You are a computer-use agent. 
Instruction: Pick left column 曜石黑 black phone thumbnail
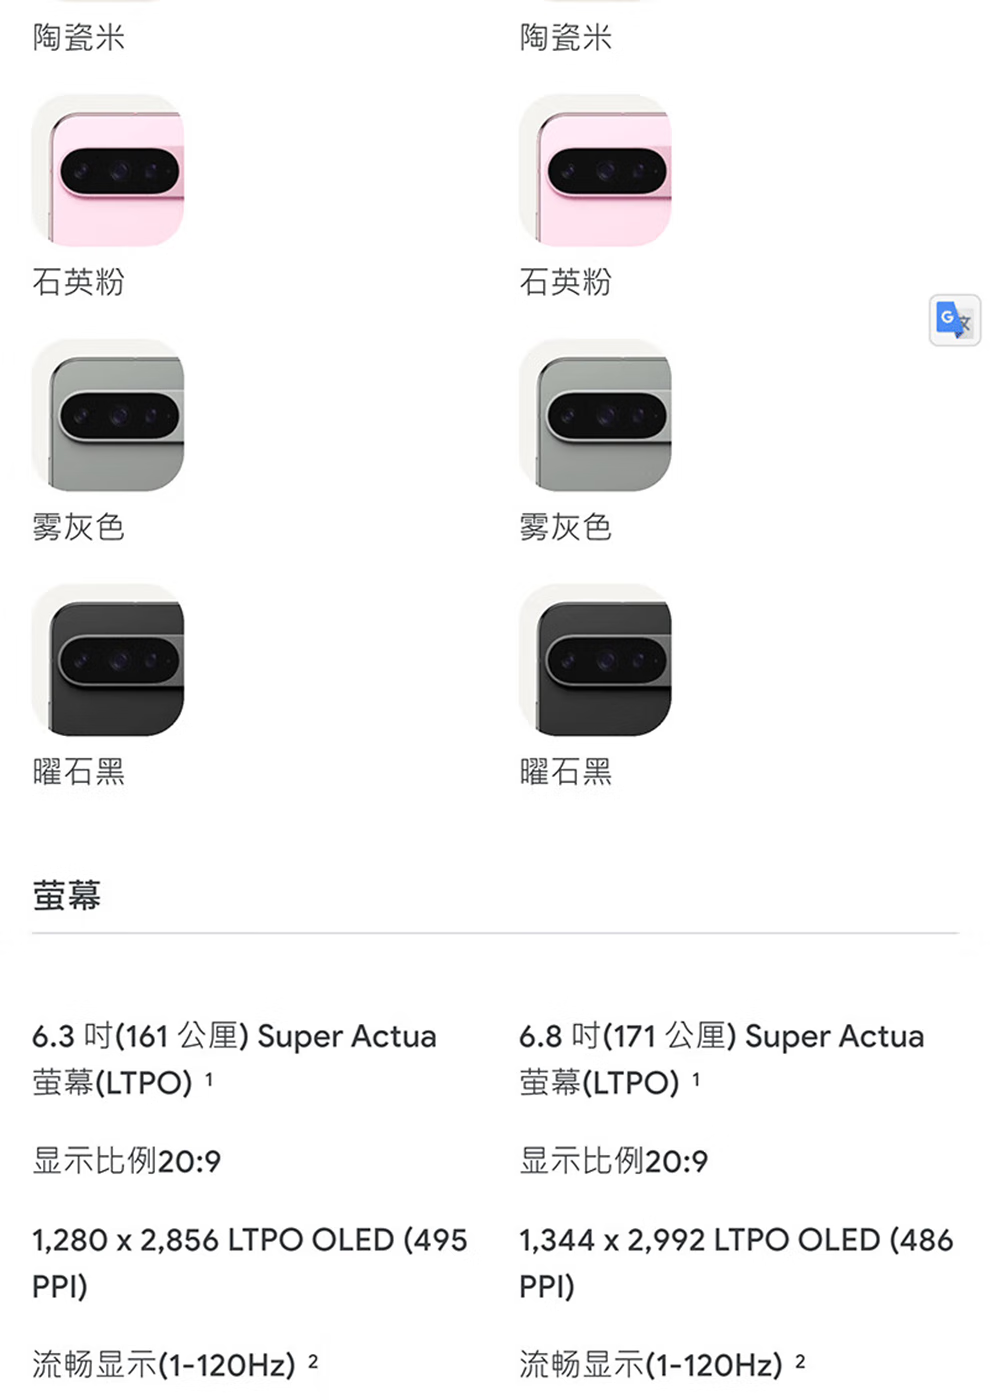point(108,660)
